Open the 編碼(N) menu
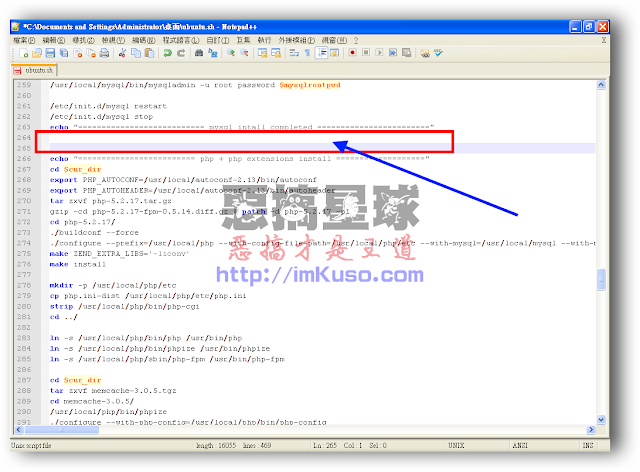Screen dimensions: 640x472 tap(144, 40)
